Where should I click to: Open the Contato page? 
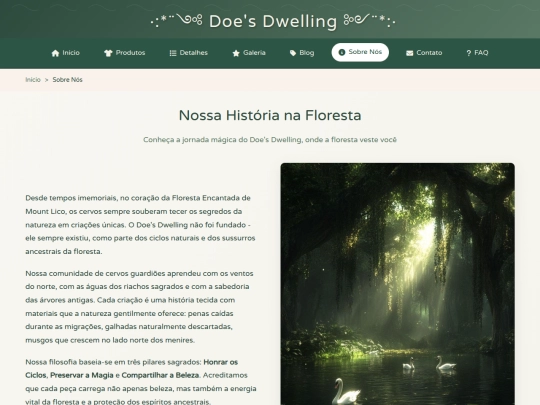[424, 53]
